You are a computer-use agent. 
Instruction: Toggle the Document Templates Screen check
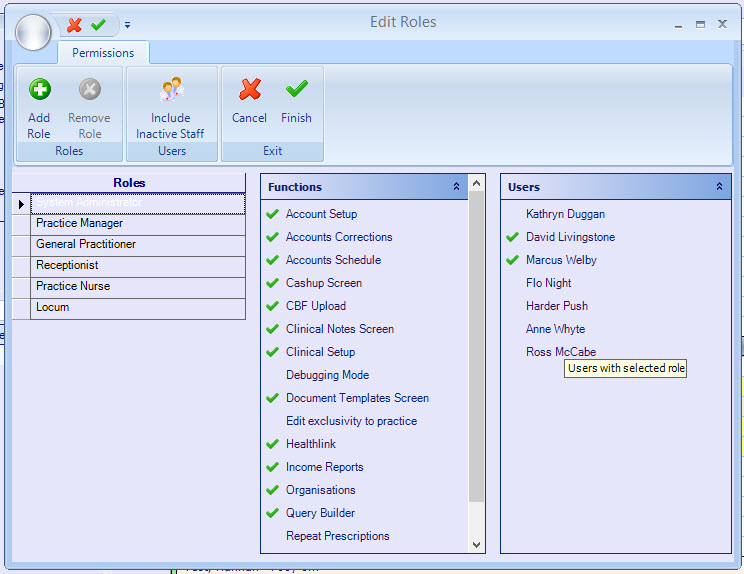[272, 398]
